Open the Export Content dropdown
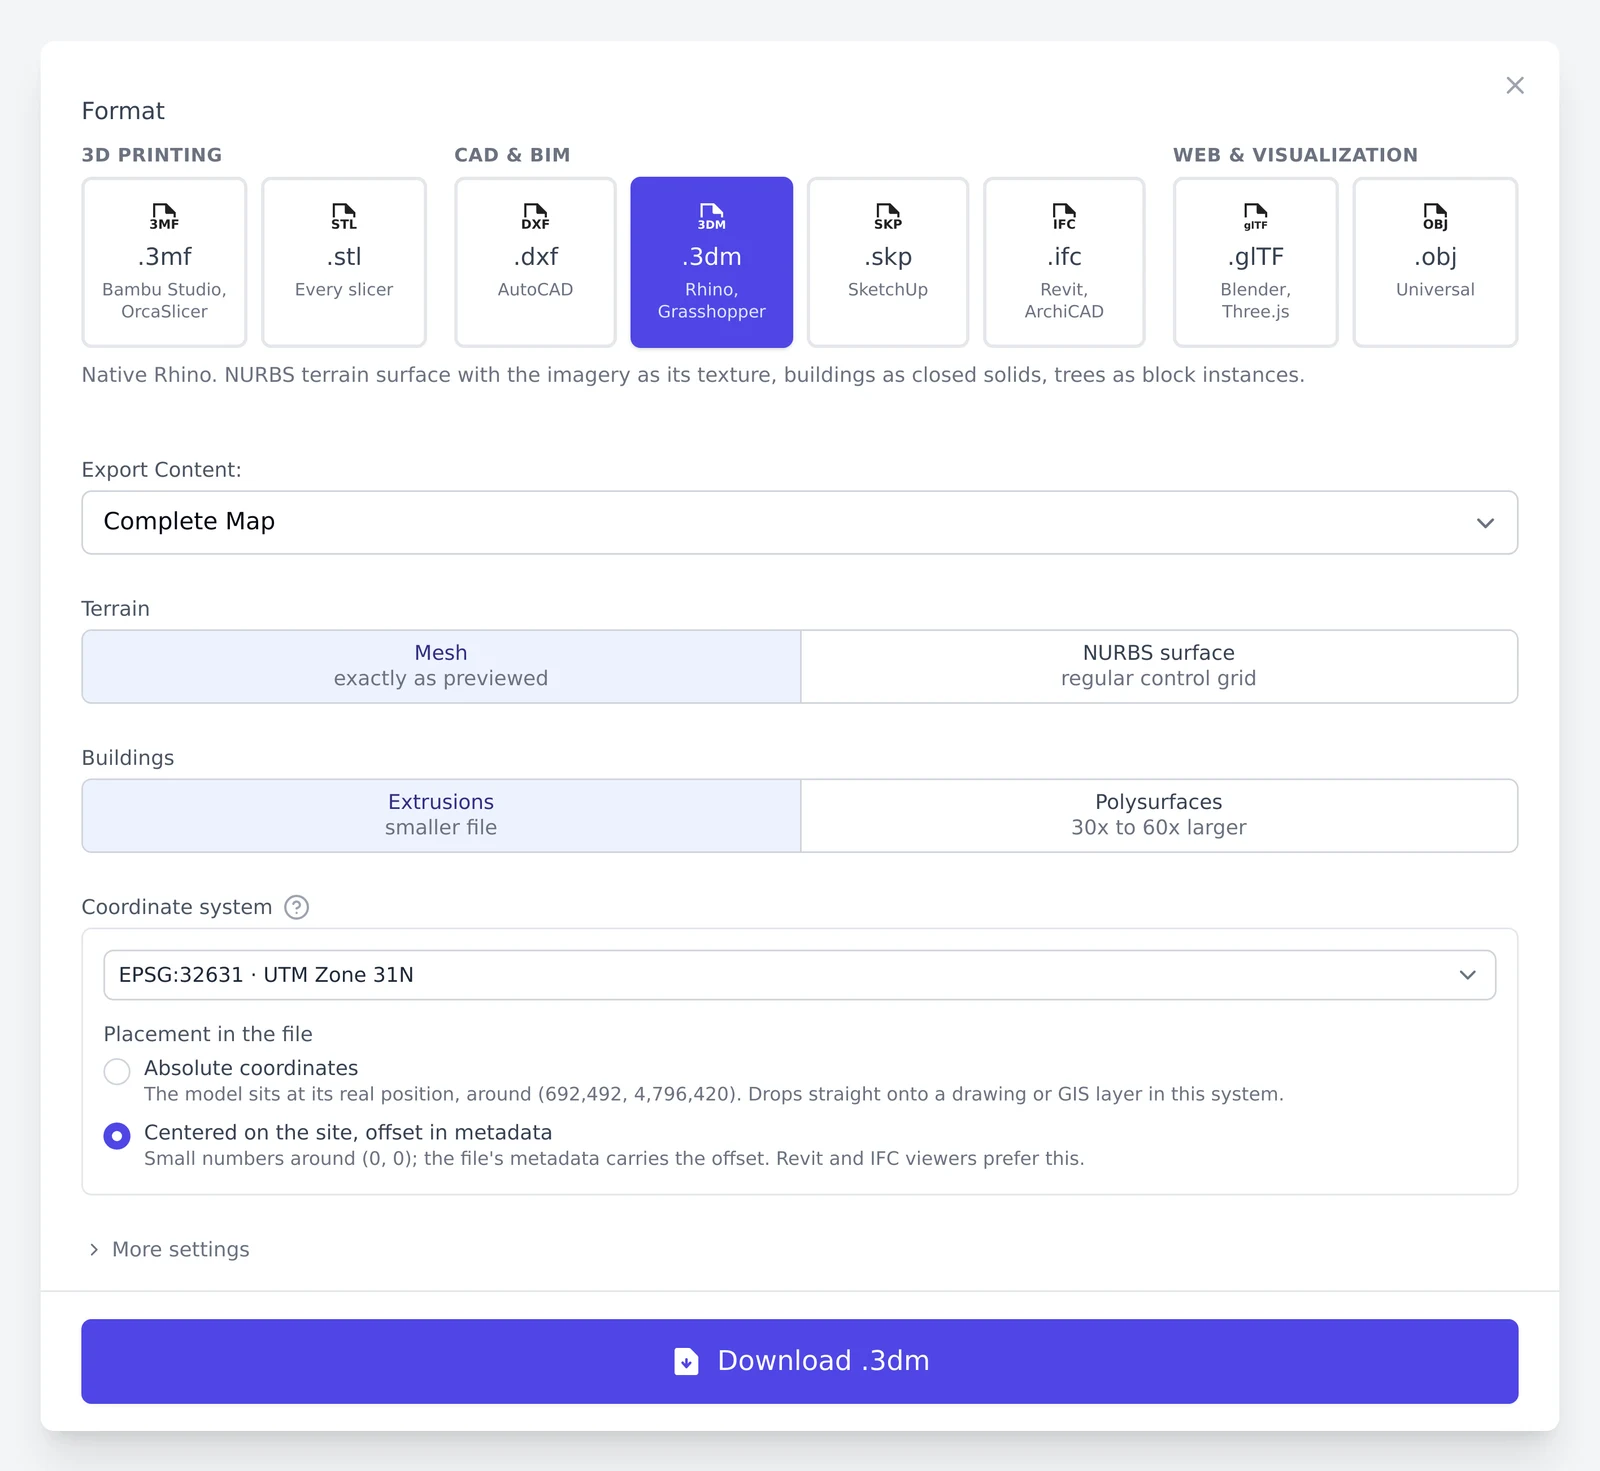 coord(800,522)
